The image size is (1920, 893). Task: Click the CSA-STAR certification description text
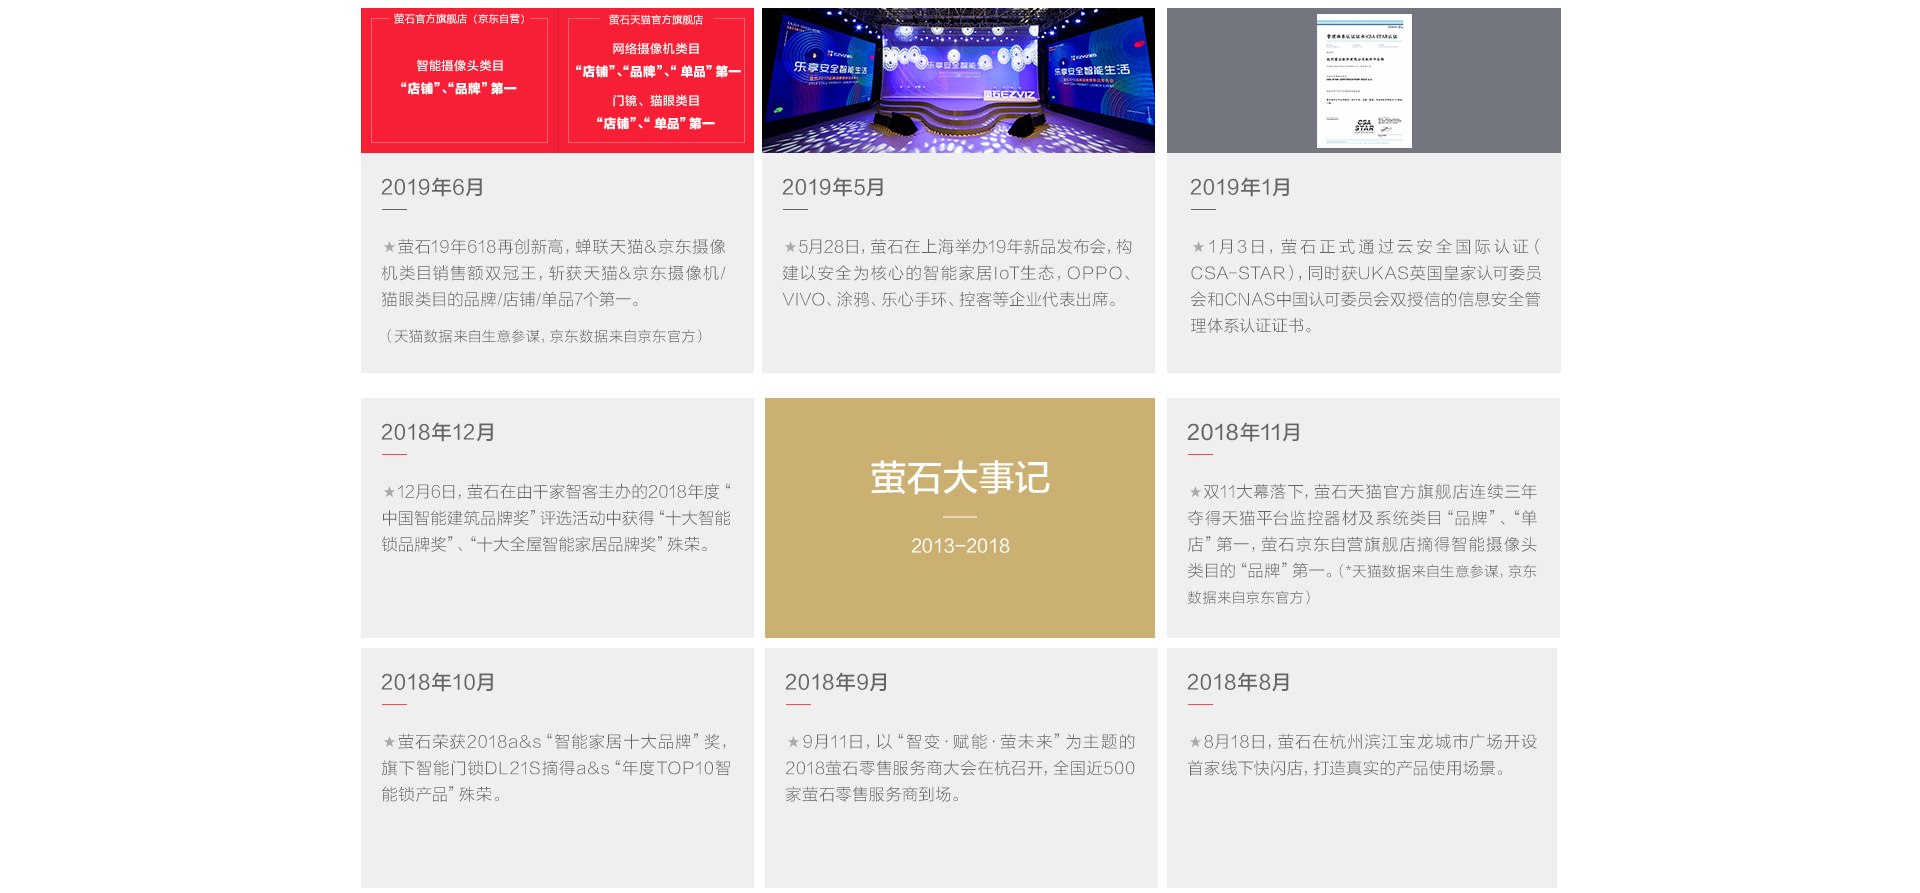pyautogui.click(x=1365, y=286)
